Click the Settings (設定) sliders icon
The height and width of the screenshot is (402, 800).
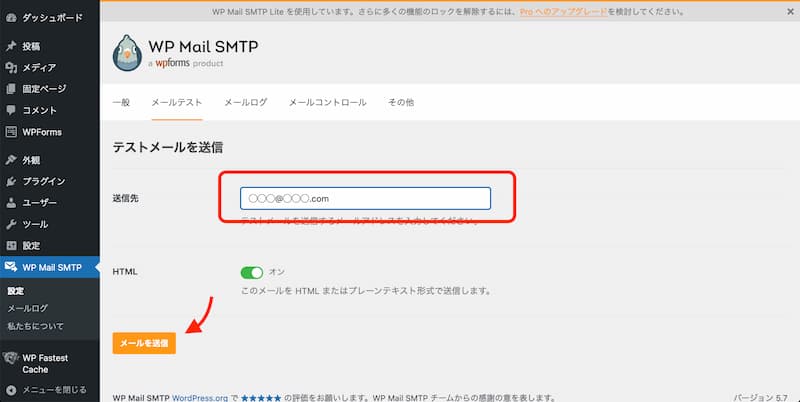[x=11, y=246]
